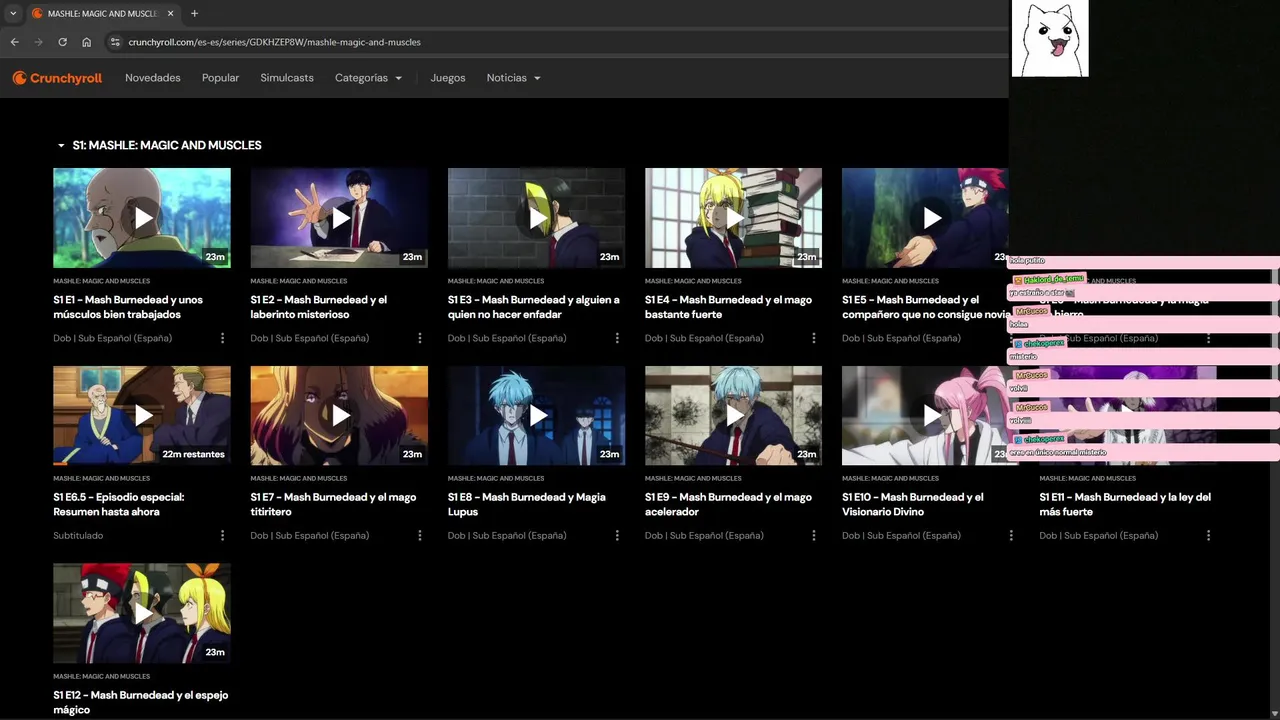
Task: Open title 'Episodio especial: Resumen hasta ahora'
Action: (119, 504)
